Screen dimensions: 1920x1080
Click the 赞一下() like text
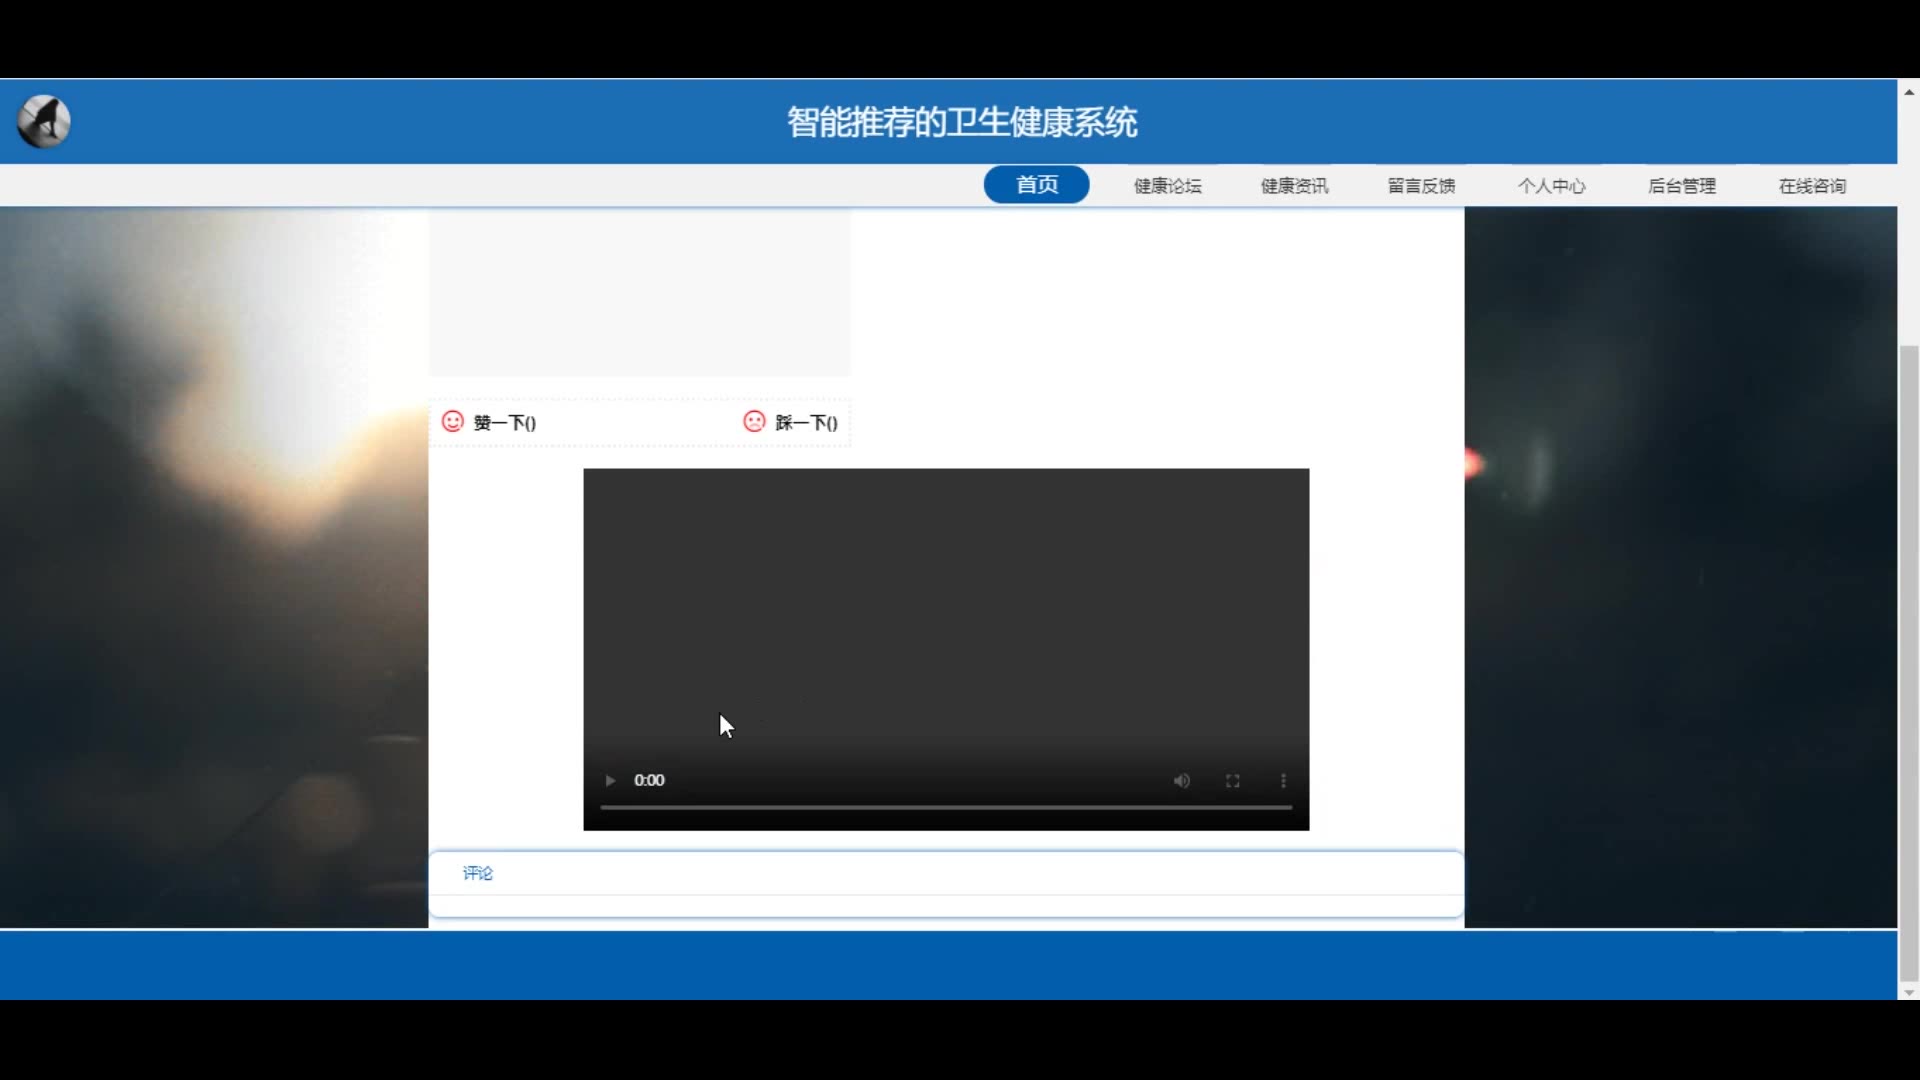pos(505,423)
